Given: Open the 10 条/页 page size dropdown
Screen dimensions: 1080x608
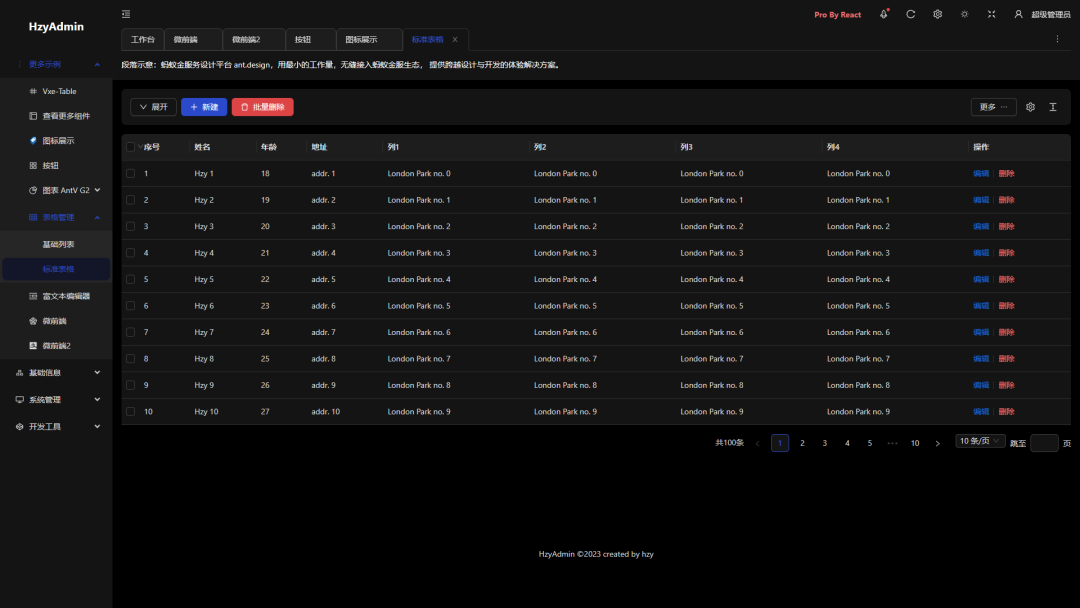Looking at the screenshot, I should point(980,441).
